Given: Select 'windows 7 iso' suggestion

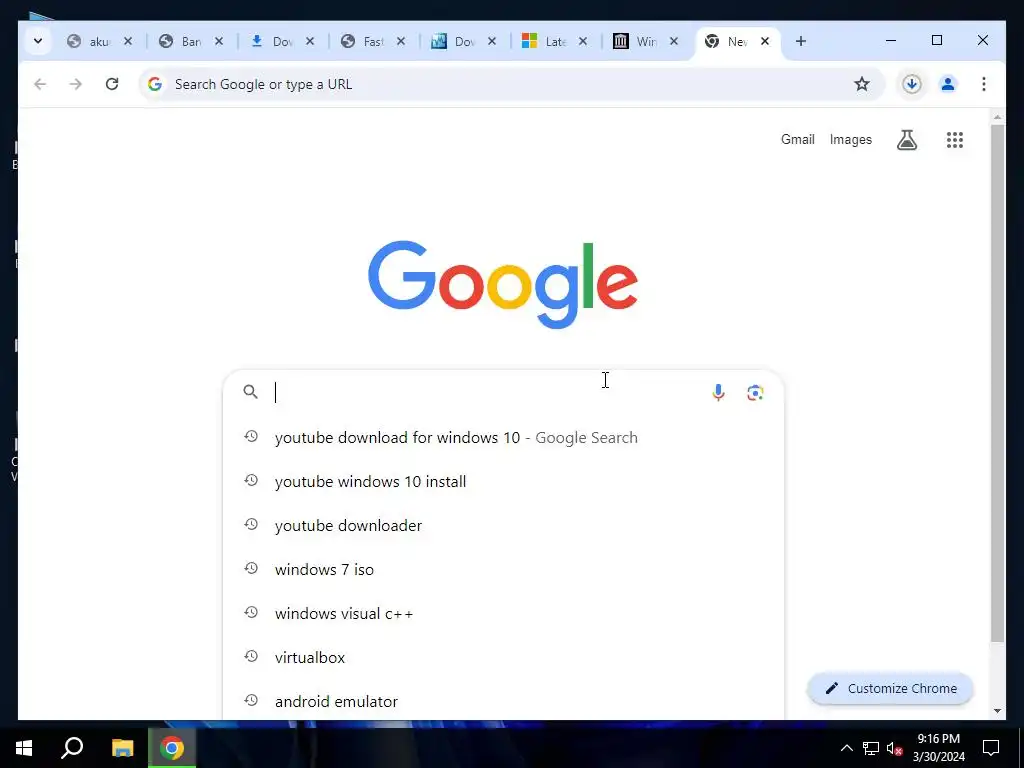Looking at the screenshot, I should [x=503, y=569].
